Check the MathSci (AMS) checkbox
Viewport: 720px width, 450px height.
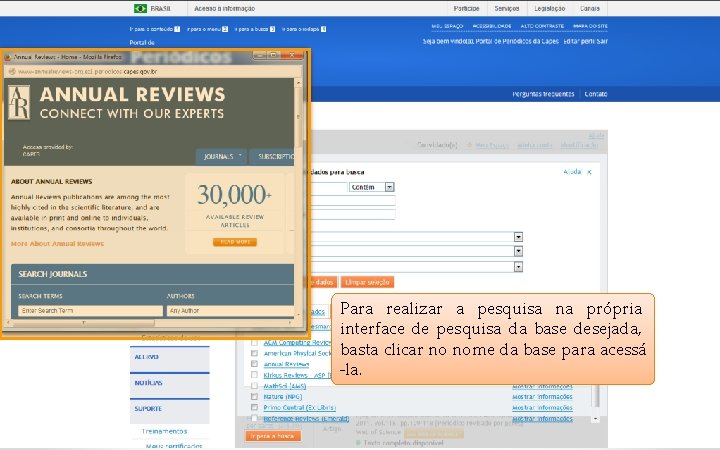[x=254, y=386]
